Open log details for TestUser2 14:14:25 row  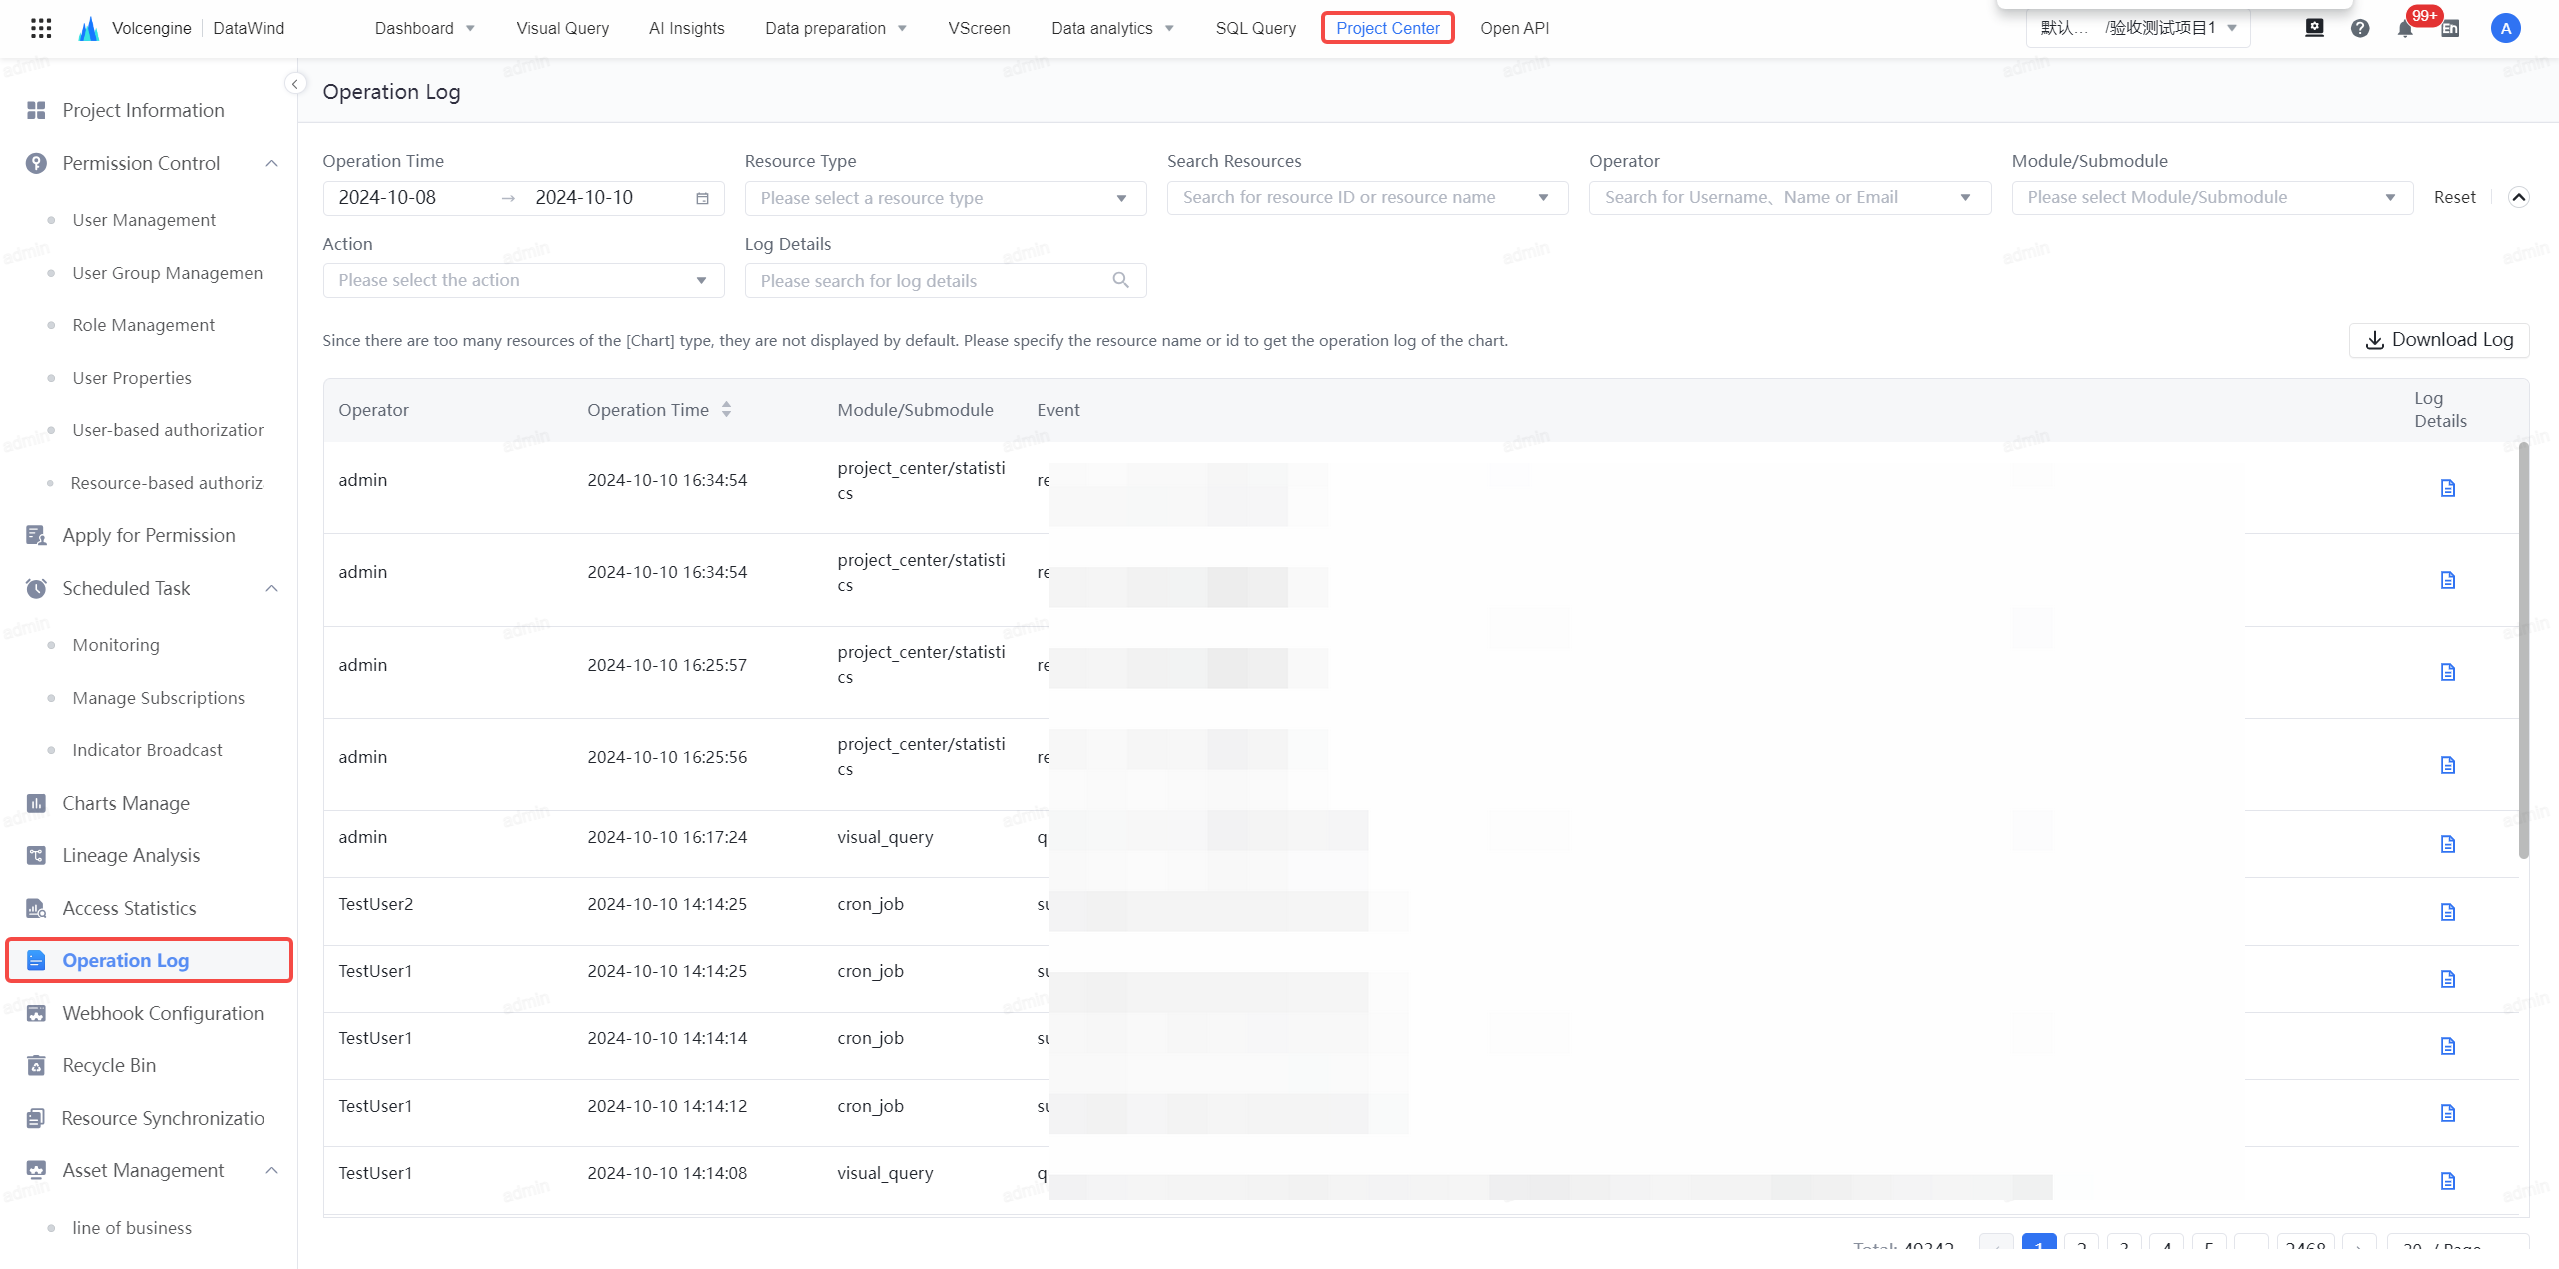[x=2447, y=912]
